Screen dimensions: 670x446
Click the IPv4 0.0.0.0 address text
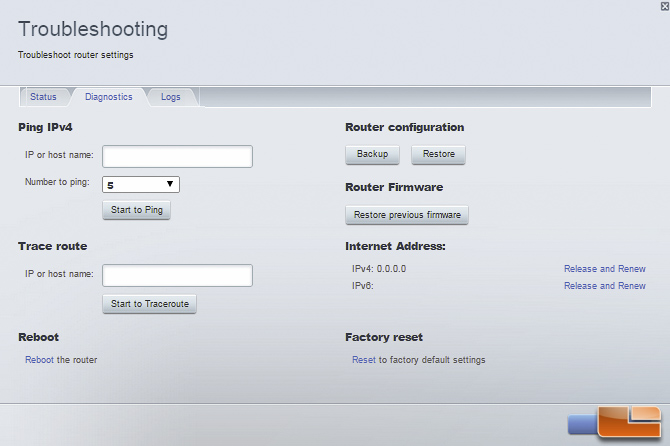379,269
